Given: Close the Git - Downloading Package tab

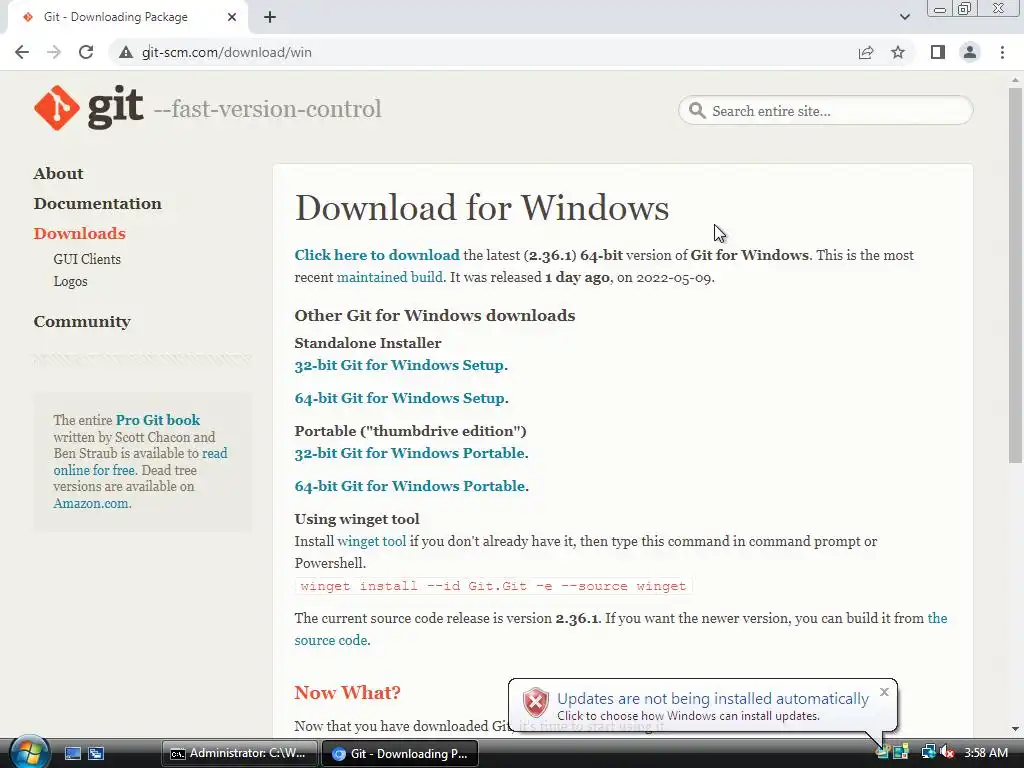Looking at the screenshot, I should [x=232, y=17].
